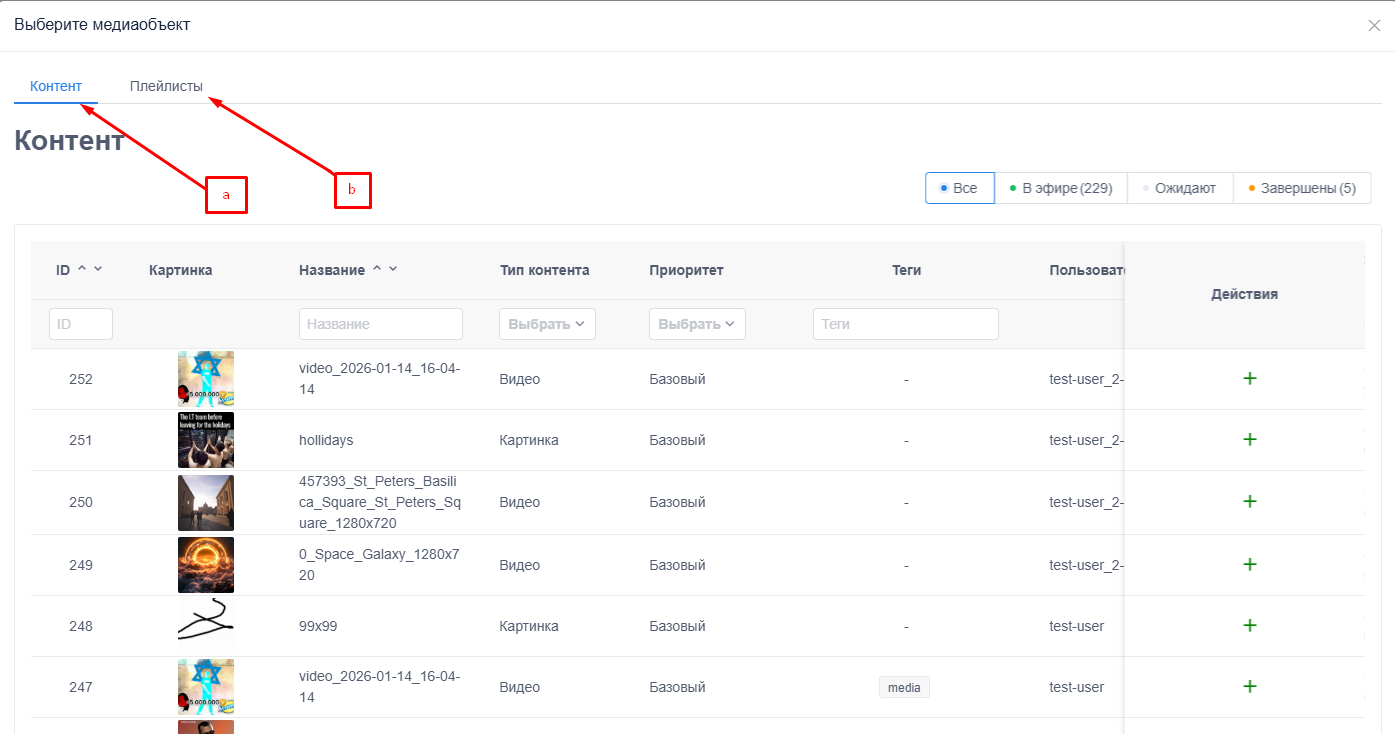The image size is (1395, 734).
Task: Click the Действия column header
Action: (1244, 294)
